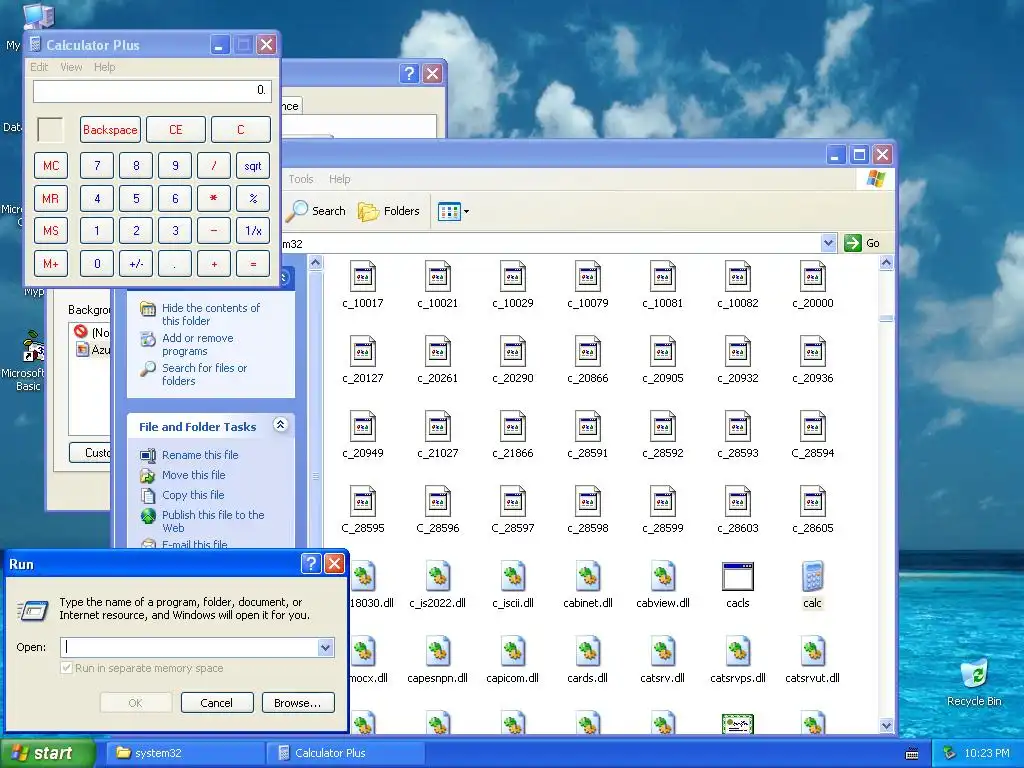Select the catsrvut.dll file
1024x768 pixels.
point(812,660)
